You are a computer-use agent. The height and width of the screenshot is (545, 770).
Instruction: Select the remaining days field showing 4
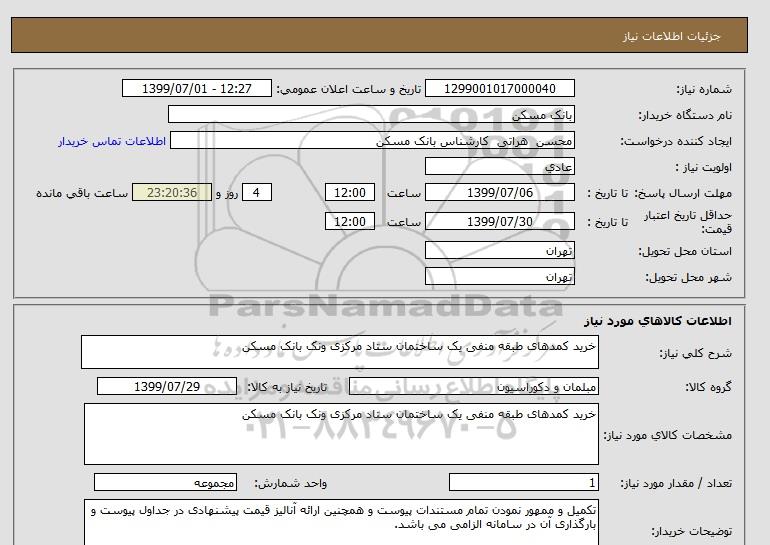(x=257, y=193)
